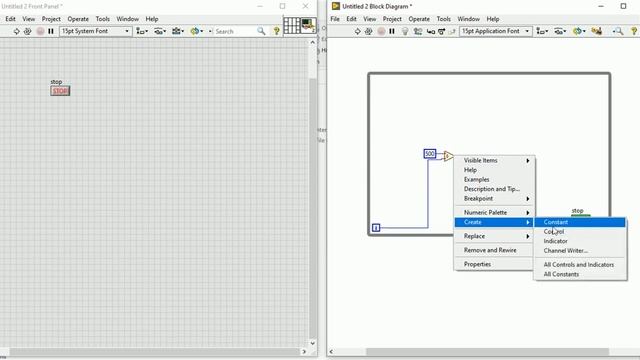Click the loop iteration terminal i

[376, 227]
